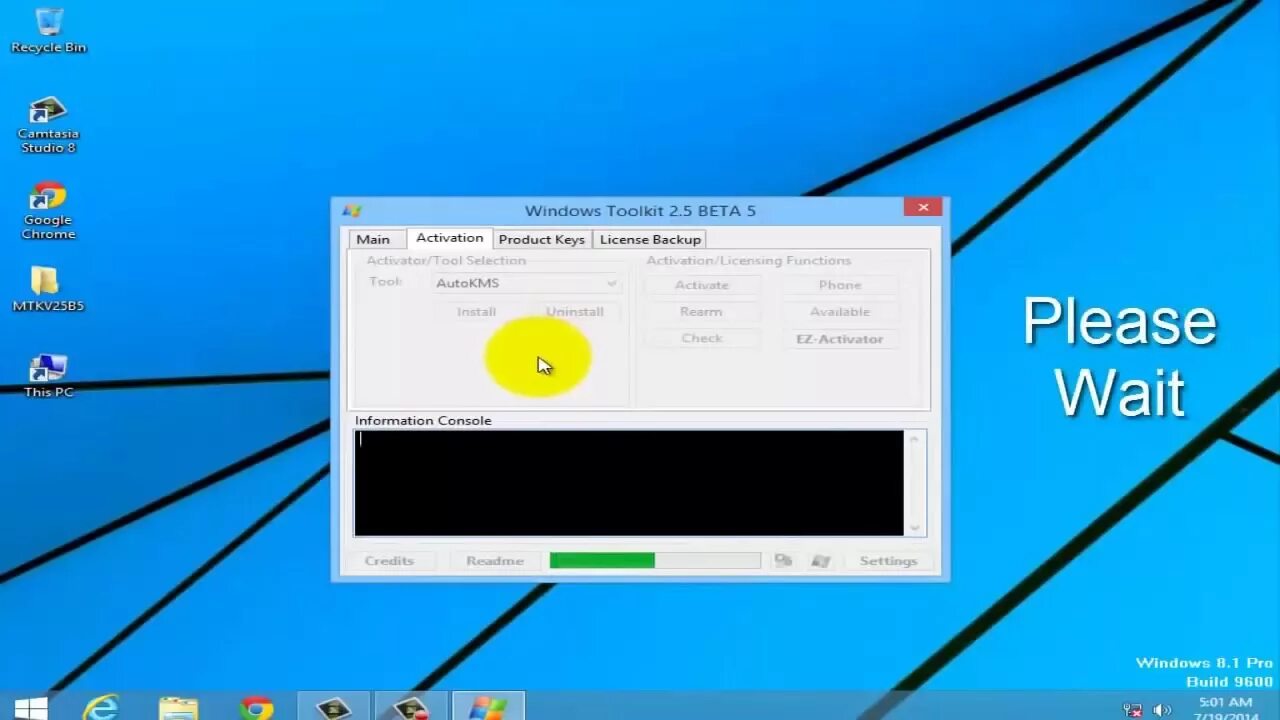Screen dimensions: 1280x720
Task: Open the Settings button
Action: (888, 561)
